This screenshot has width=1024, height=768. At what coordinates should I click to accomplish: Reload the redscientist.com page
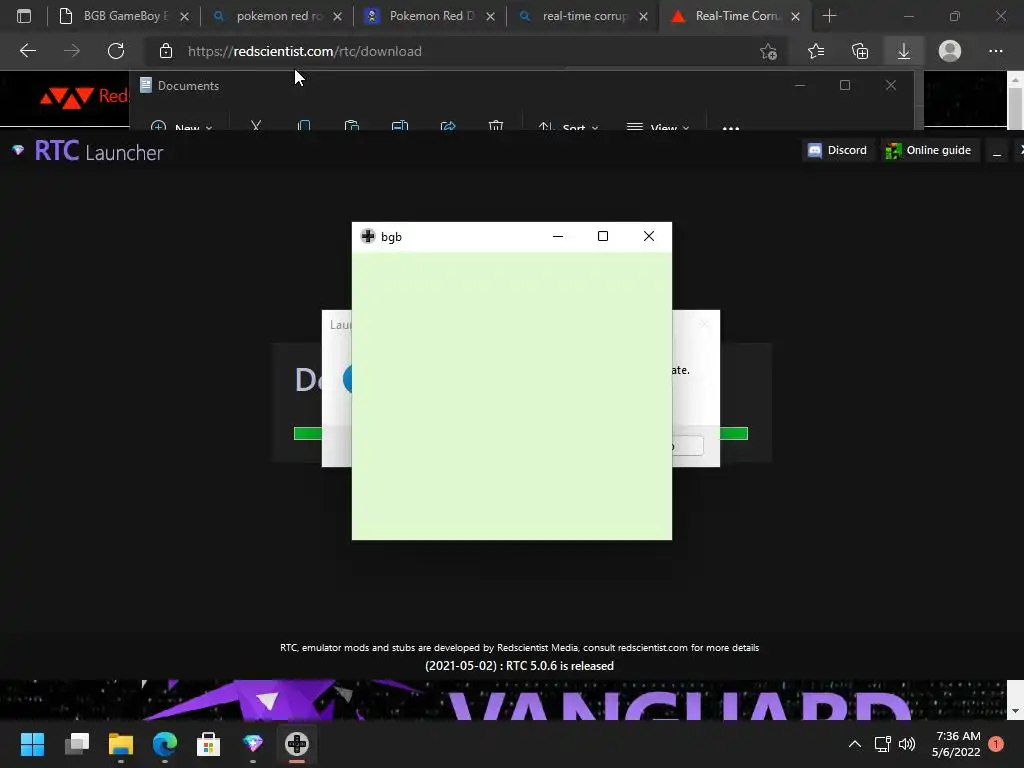(x=116, y=51)
